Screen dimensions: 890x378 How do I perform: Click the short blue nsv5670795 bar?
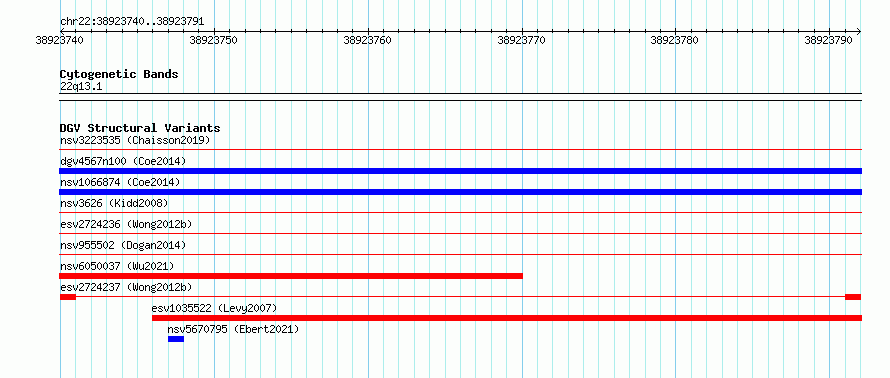[176, 339]
